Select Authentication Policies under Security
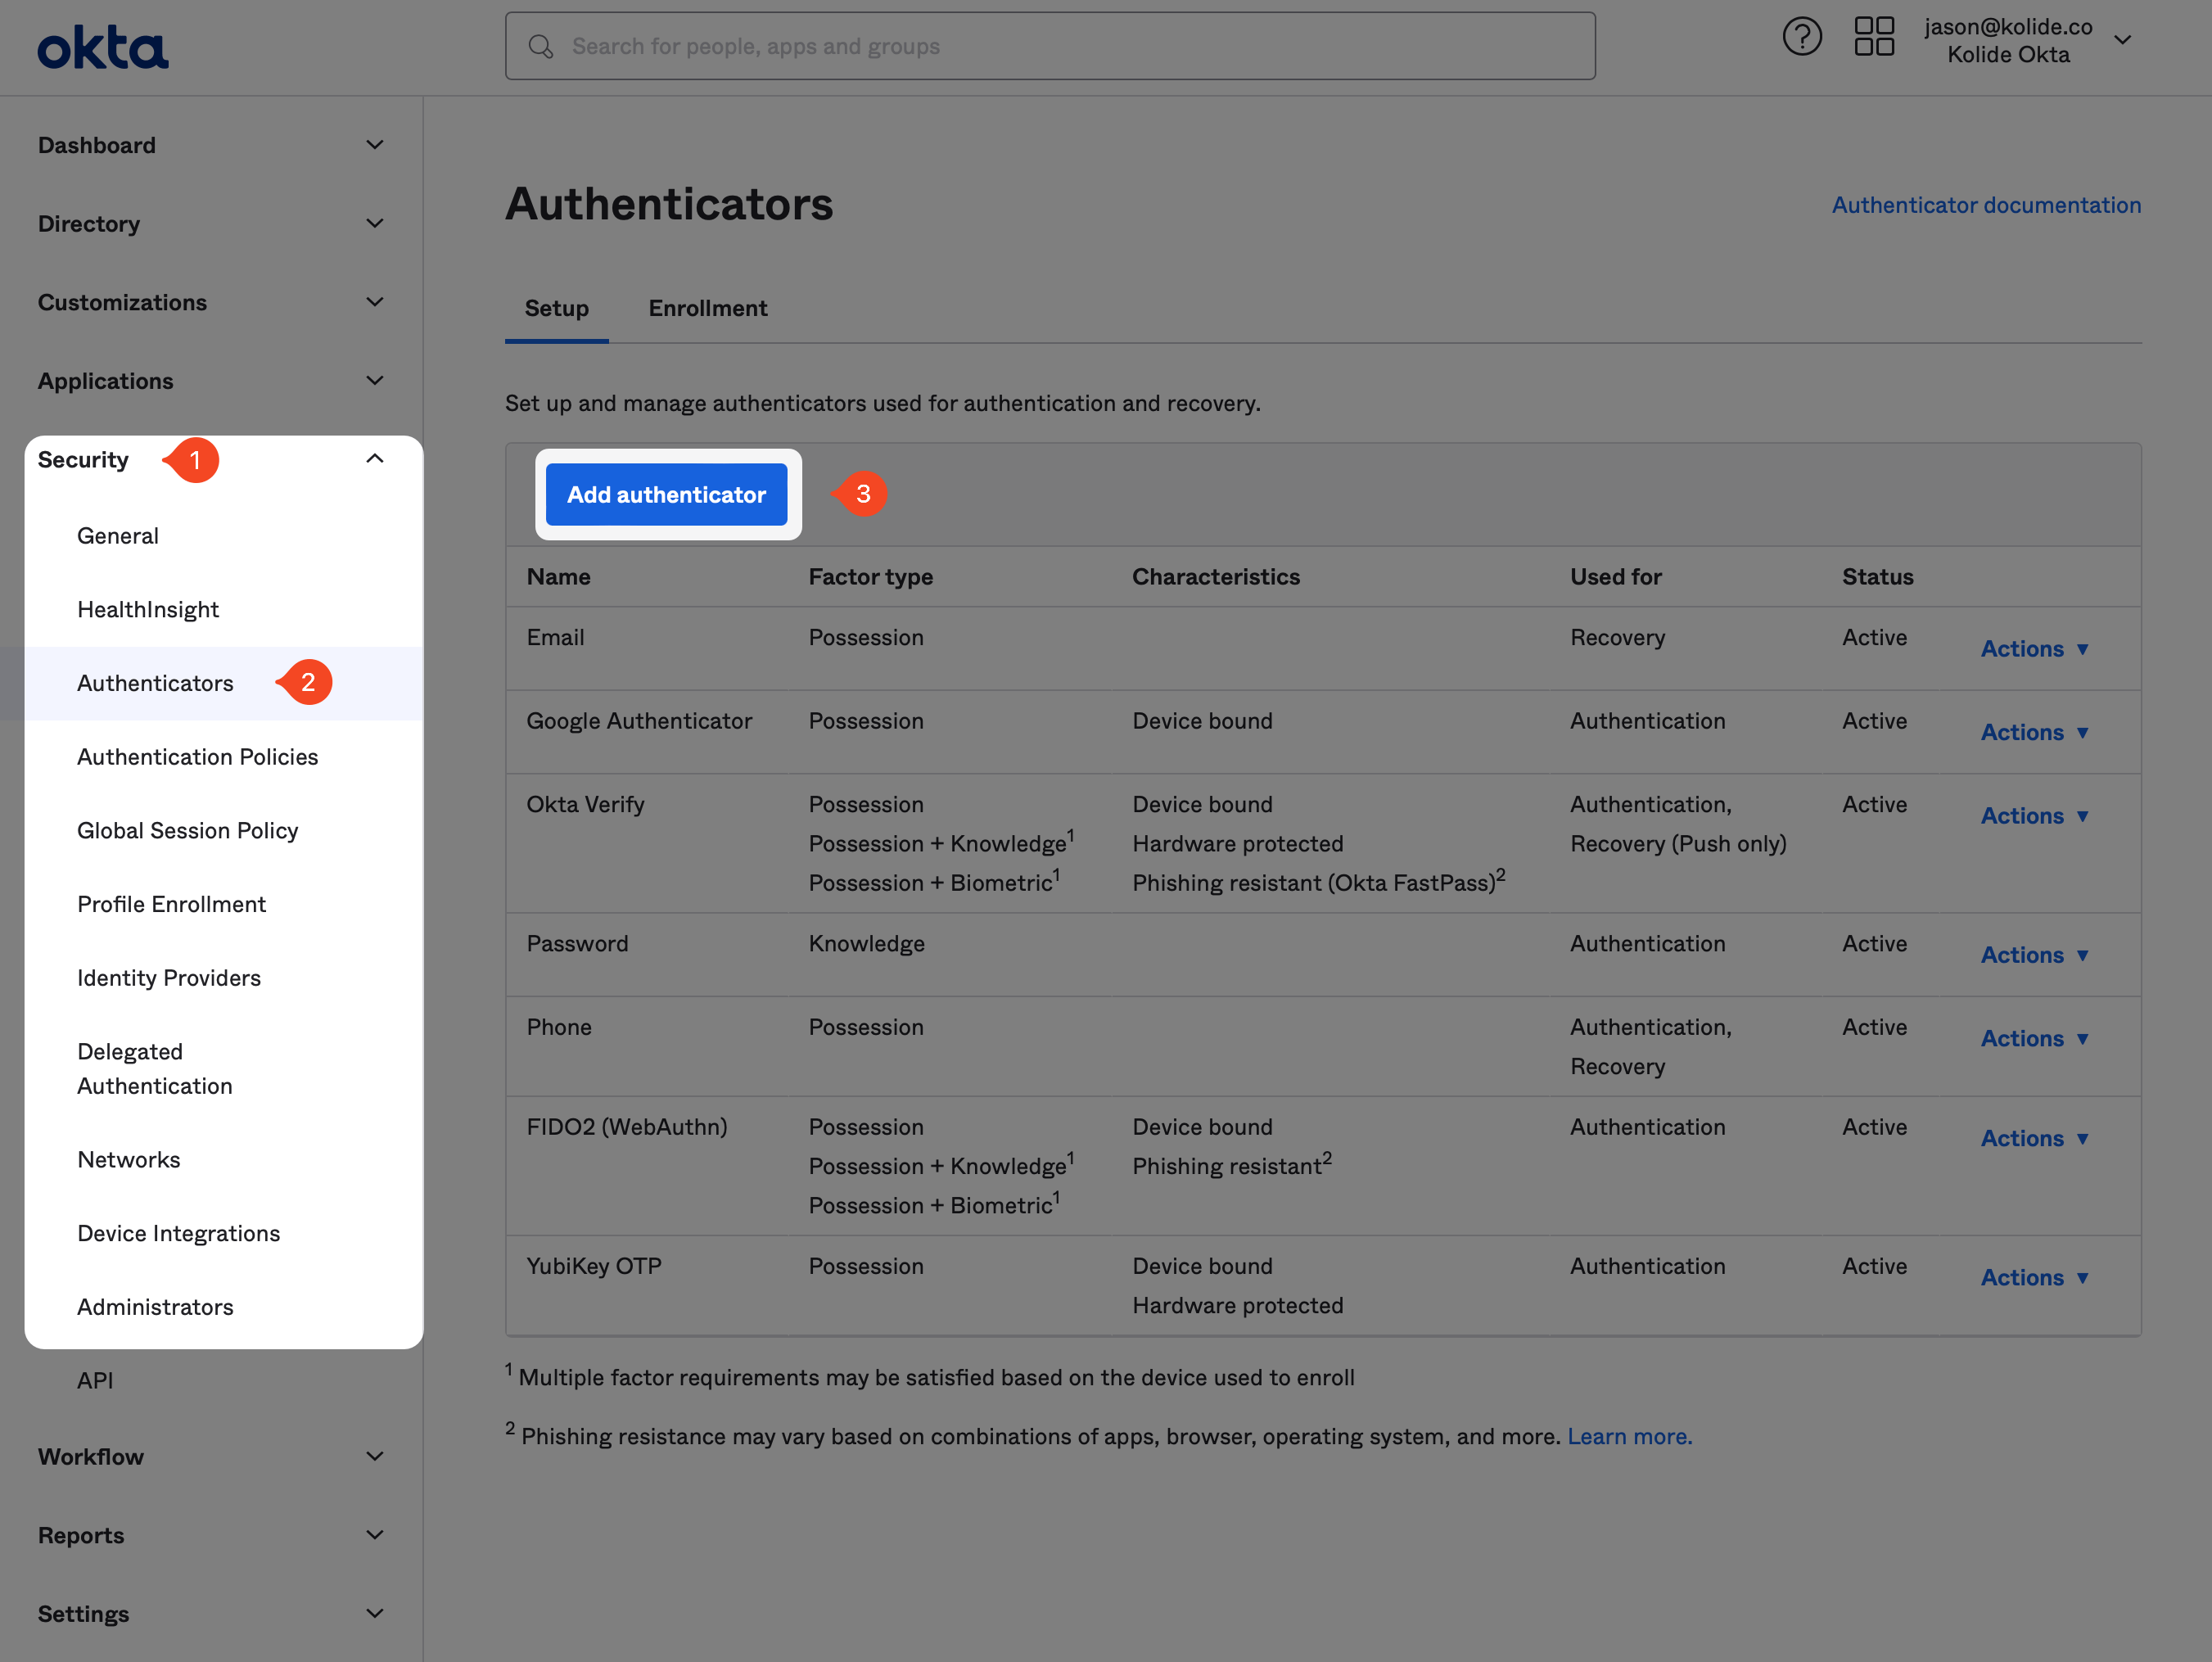 coord(197,756)
